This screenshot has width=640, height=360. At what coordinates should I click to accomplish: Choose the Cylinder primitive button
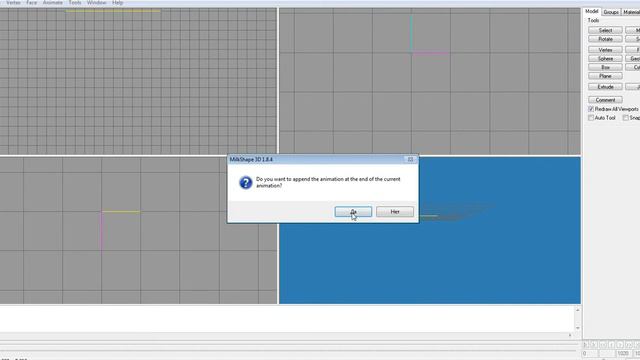pyautogui.click(x=633, y=67)
